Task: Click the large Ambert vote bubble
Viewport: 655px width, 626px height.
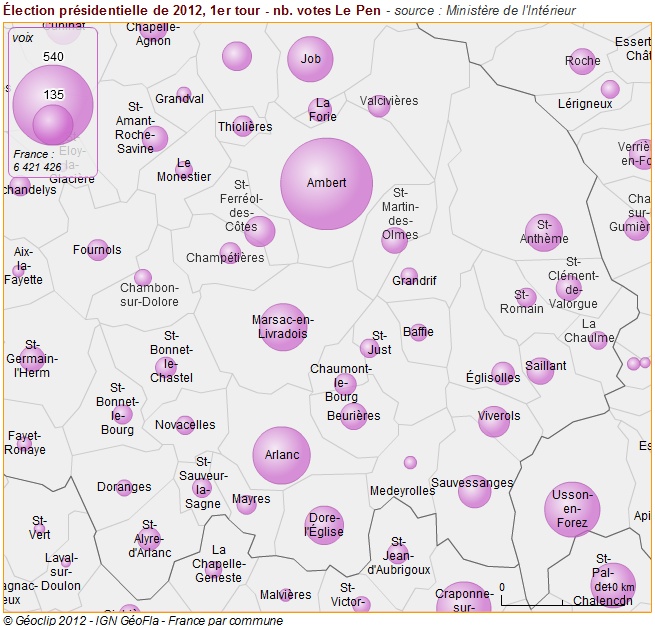Action: point(326,184)
